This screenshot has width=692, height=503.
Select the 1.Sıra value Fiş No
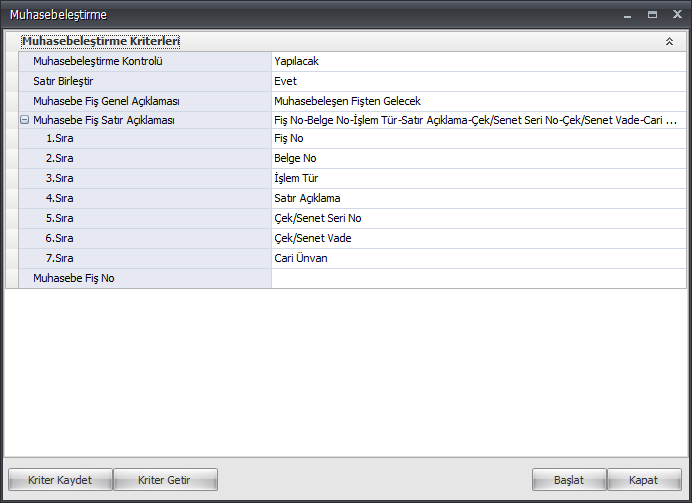tap(478, 139)
